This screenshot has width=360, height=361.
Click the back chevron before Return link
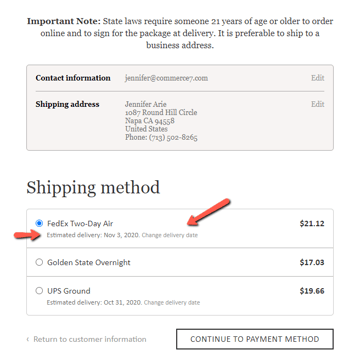(28, 340)
